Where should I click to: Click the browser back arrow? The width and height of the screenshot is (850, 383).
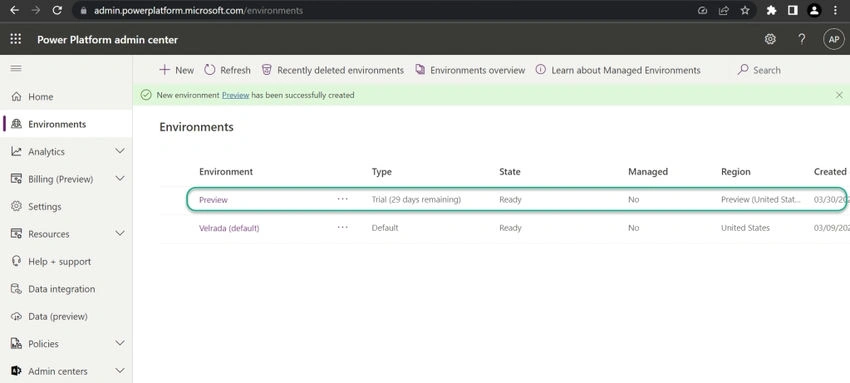pos(15,10)
